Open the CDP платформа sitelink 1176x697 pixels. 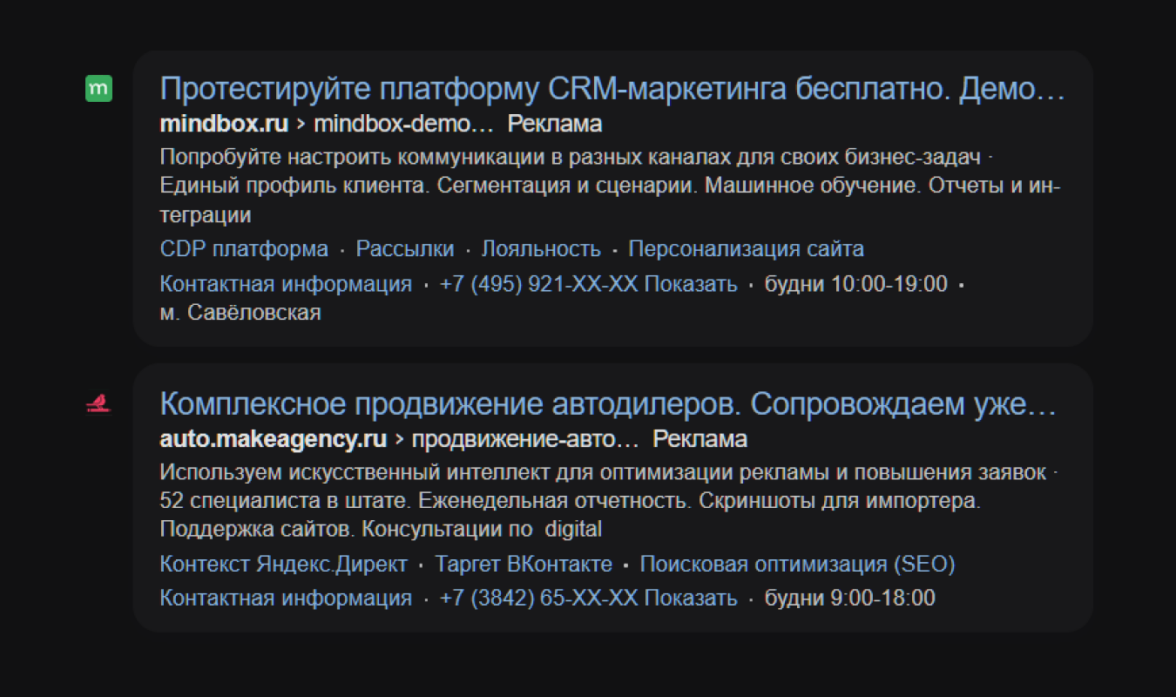[x=244, y=248]
